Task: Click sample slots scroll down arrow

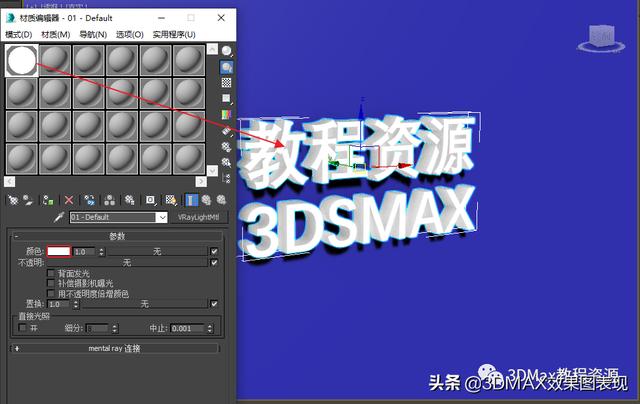Action: [212, 170]
